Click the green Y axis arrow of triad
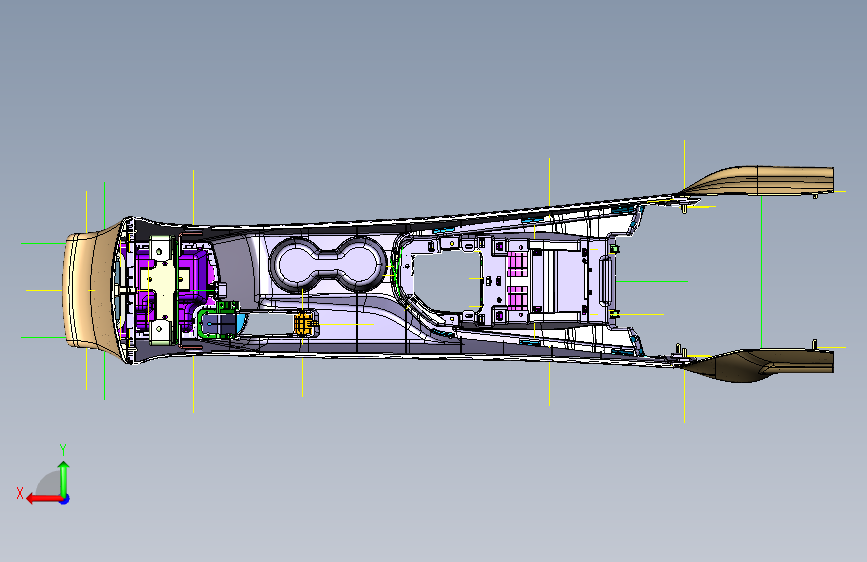This screenshot has width=867, height=562. click(64, 479)
